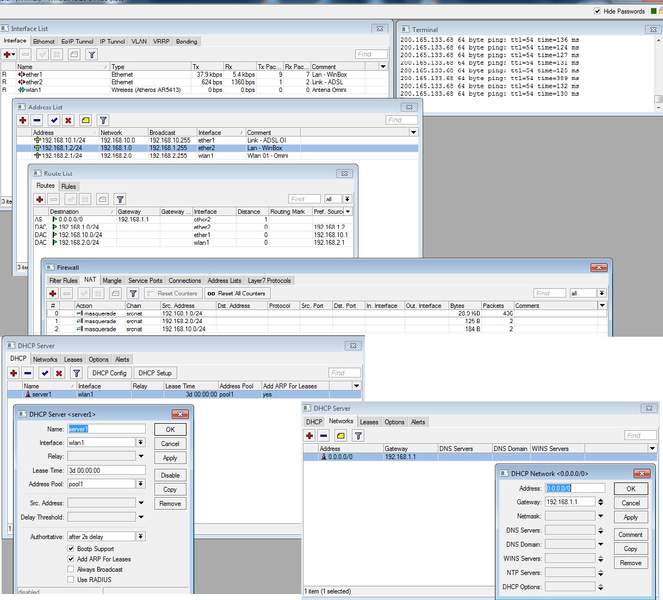This screenshot has width=663, height=600.
Task: Click the red X disable icon in Address List
Action: (x=68, y=121)
